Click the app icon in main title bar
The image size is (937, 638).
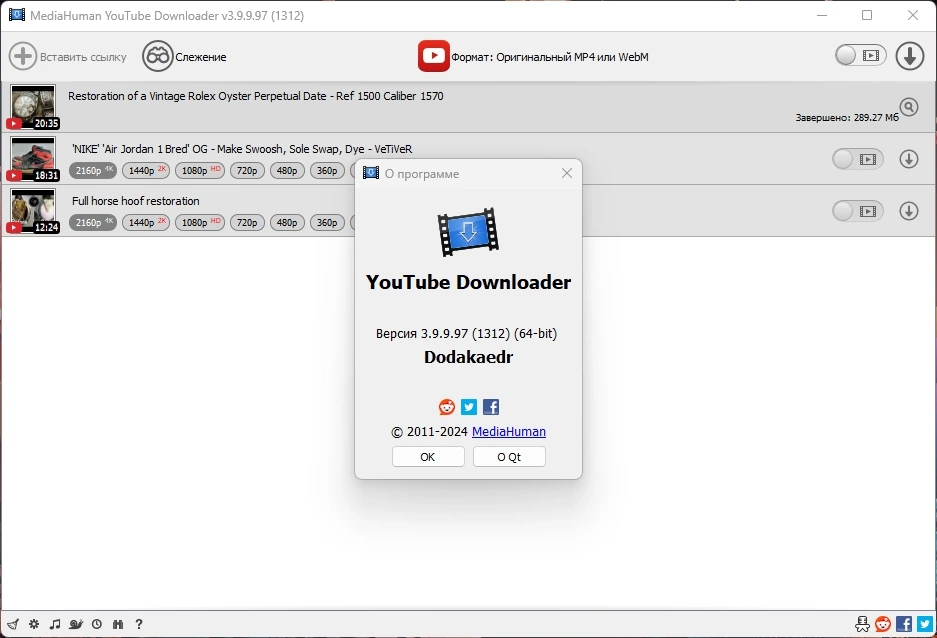[17, 15]
